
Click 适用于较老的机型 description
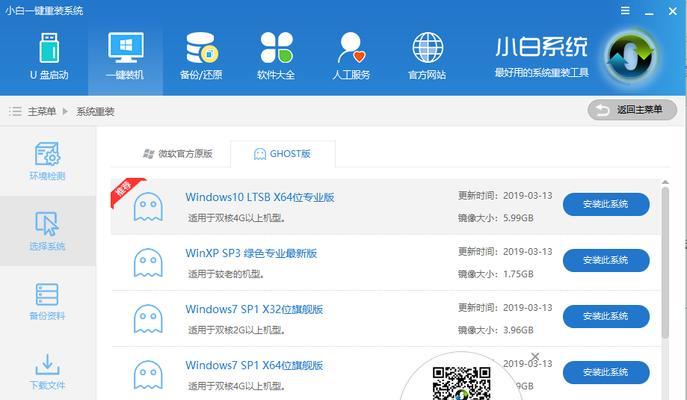click(x=226, y=274)
